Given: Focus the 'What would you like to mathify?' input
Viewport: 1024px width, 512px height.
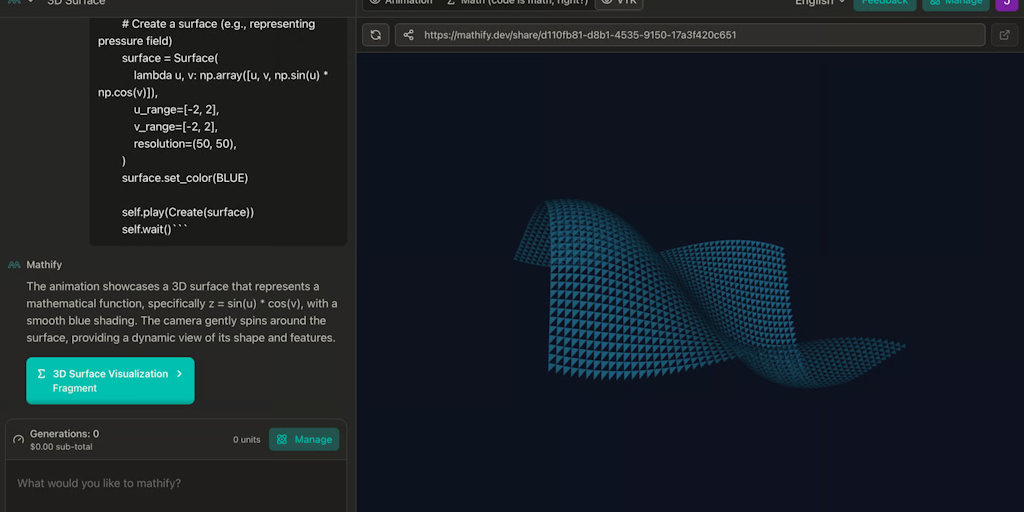Looking at the screenshot, I should [176, 484].
